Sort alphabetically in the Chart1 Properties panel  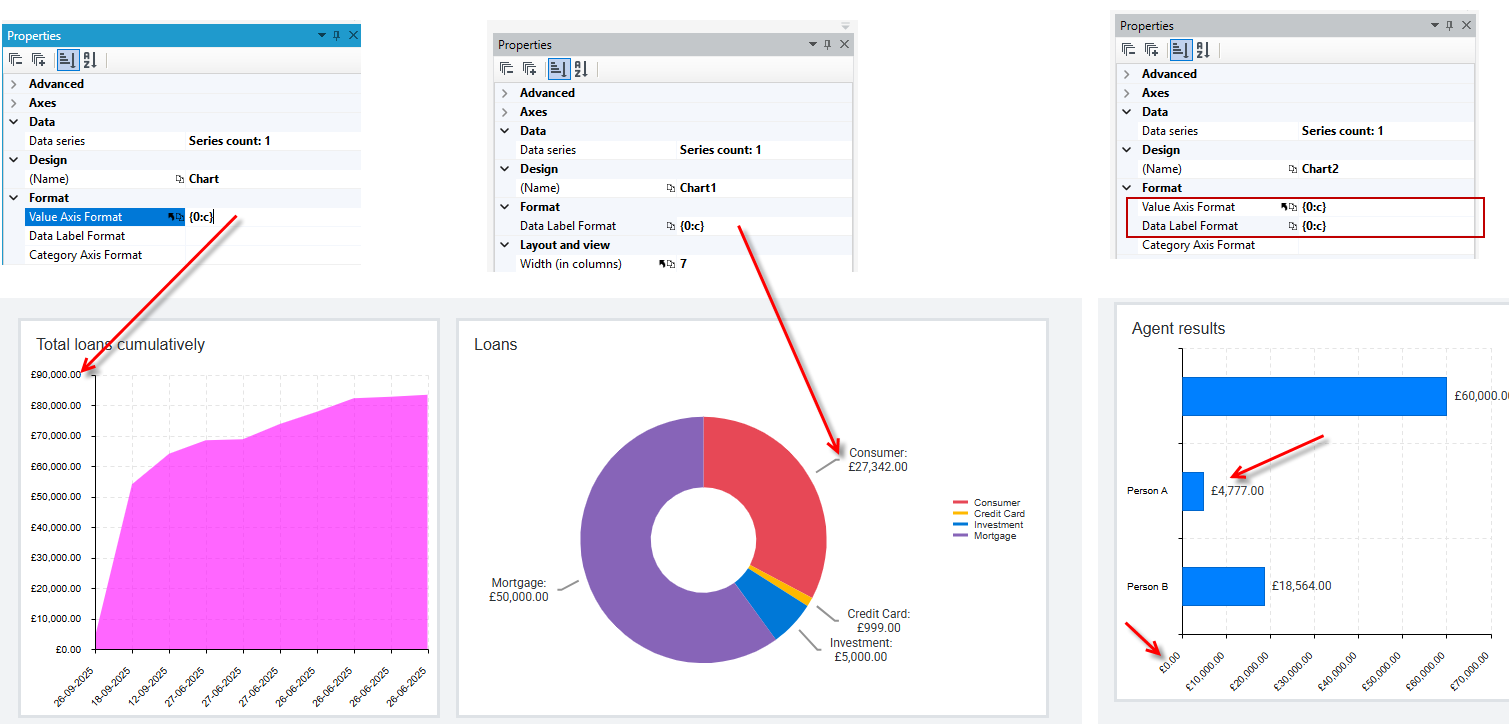pyautogui.click(x=580, y=69)
